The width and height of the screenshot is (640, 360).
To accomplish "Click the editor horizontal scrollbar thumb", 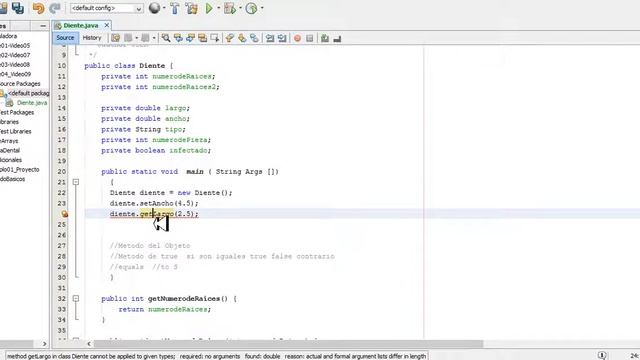I will click(x=288, y=344).
